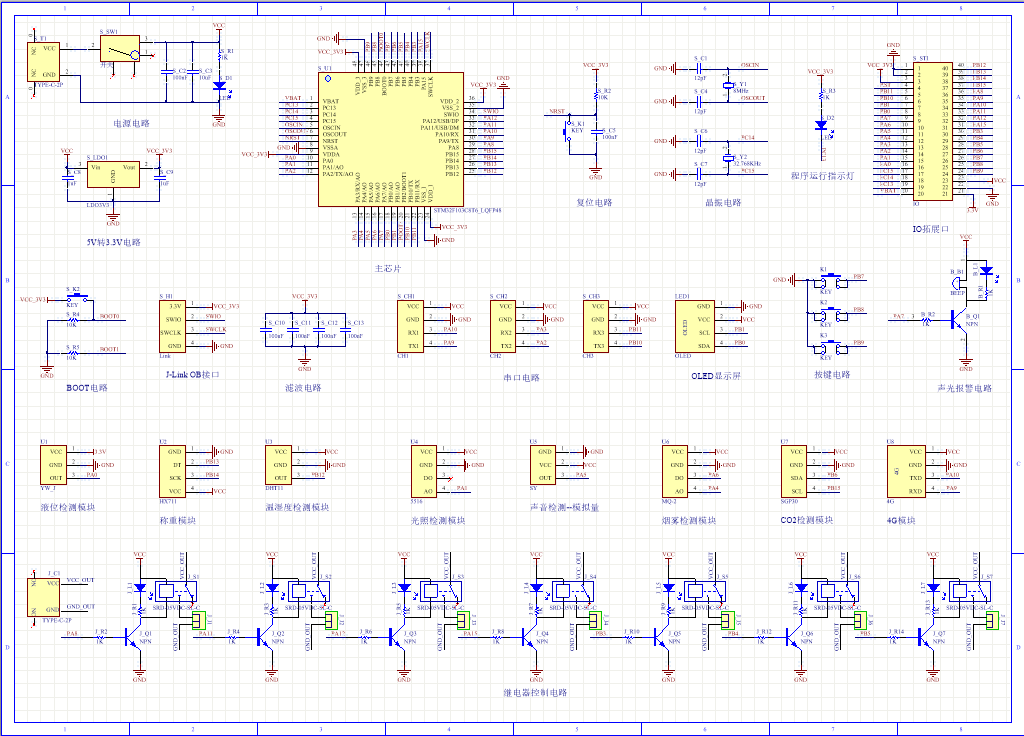Click the '温湿度检测模块' label

coord(297,507)
